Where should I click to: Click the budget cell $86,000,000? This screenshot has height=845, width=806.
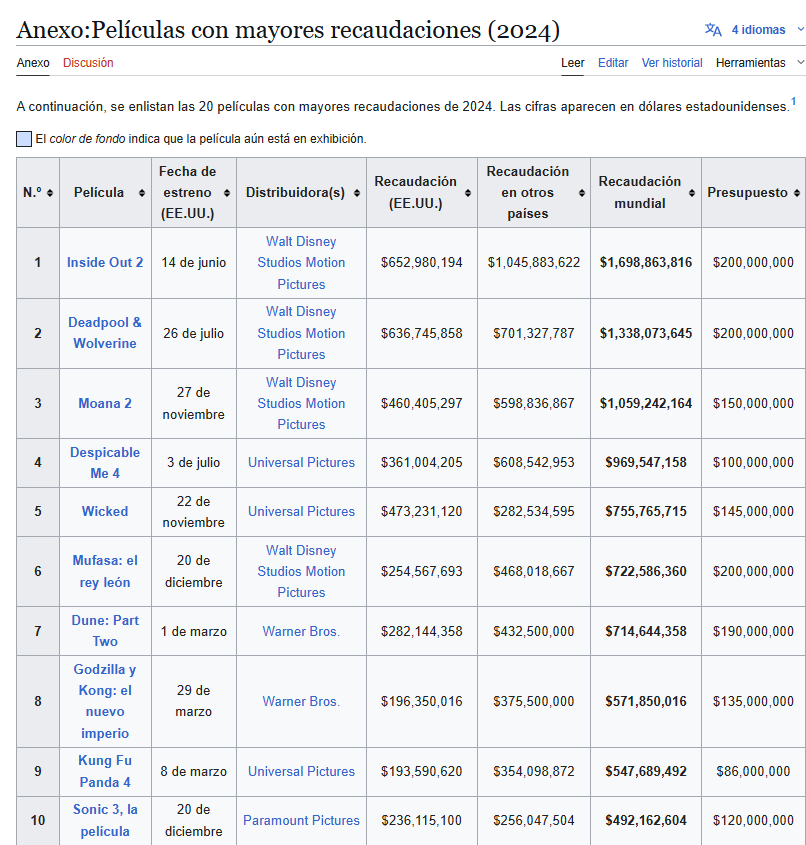[x=753, y=771]
